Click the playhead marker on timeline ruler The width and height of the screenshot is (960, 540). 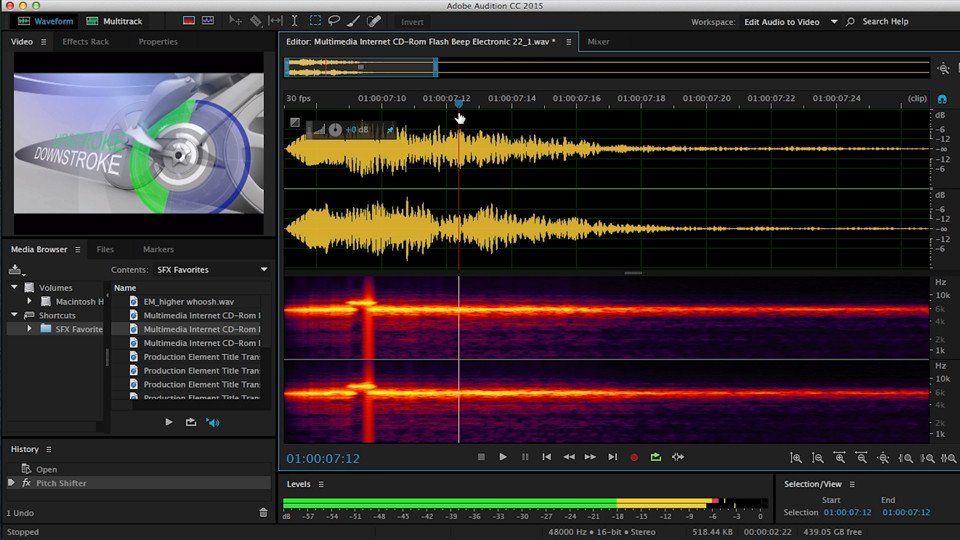click(x=459, y=103)
